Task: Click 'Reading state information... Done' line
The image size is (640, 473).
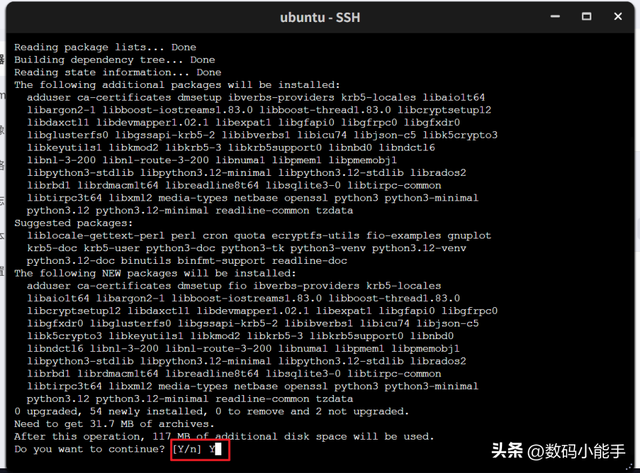Action: [118, 73]
